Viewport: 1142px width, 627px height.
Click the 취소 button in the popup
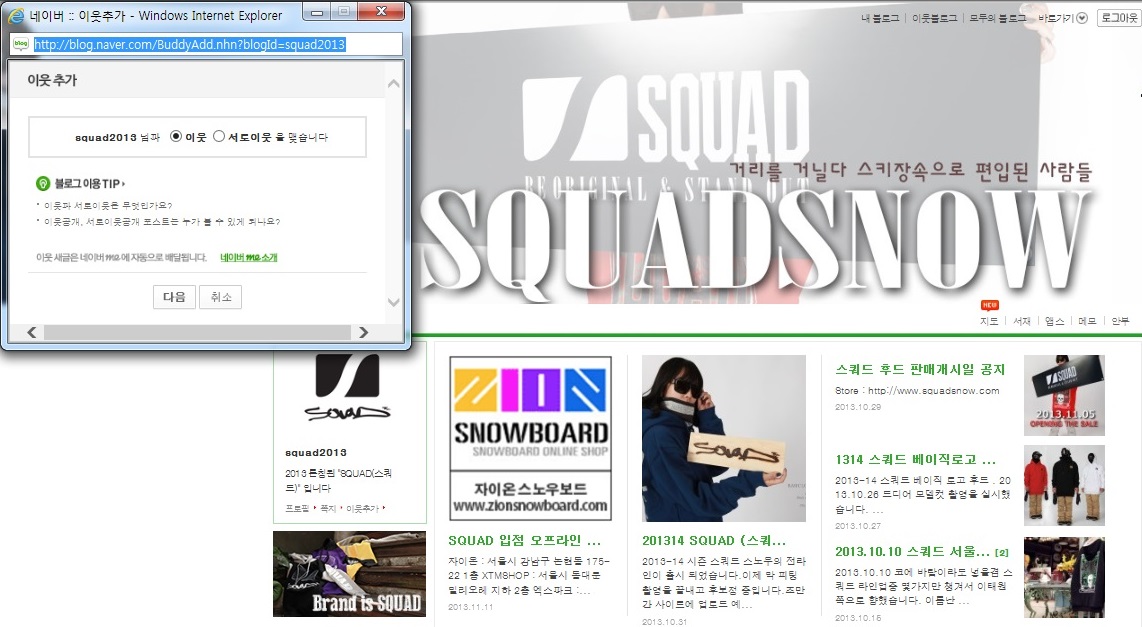[221, 297]
